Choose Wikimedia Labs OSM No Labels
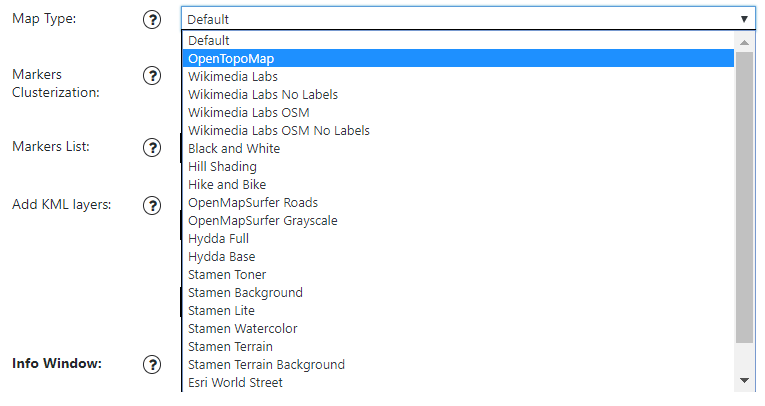Viewport: 765px width, 406px height. click(458, 131)
